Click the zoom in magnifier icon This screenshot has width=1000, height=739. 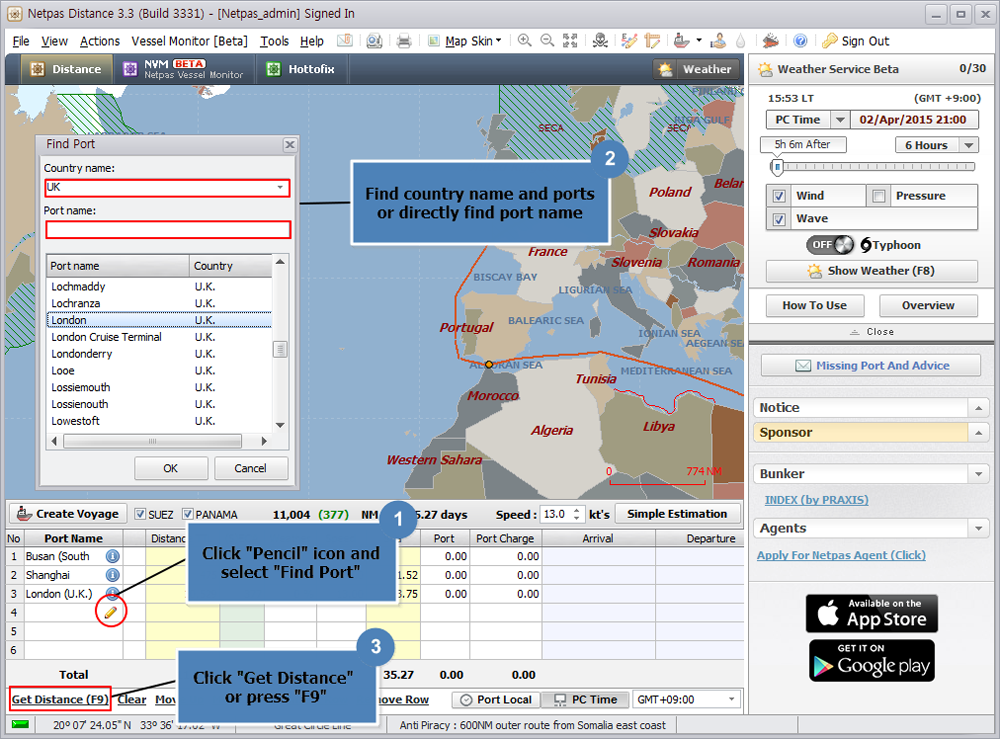[524, 41]
